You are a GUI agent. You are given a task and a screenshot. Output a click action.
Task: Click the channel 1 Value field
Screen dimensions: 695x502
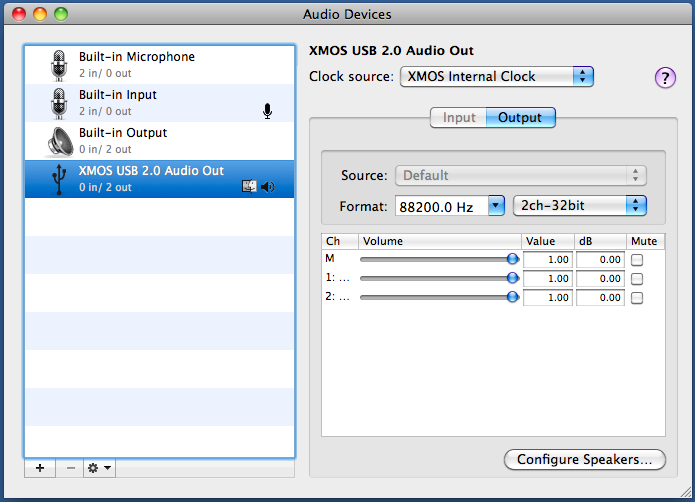pyautogui.click(x=548, y=279)
